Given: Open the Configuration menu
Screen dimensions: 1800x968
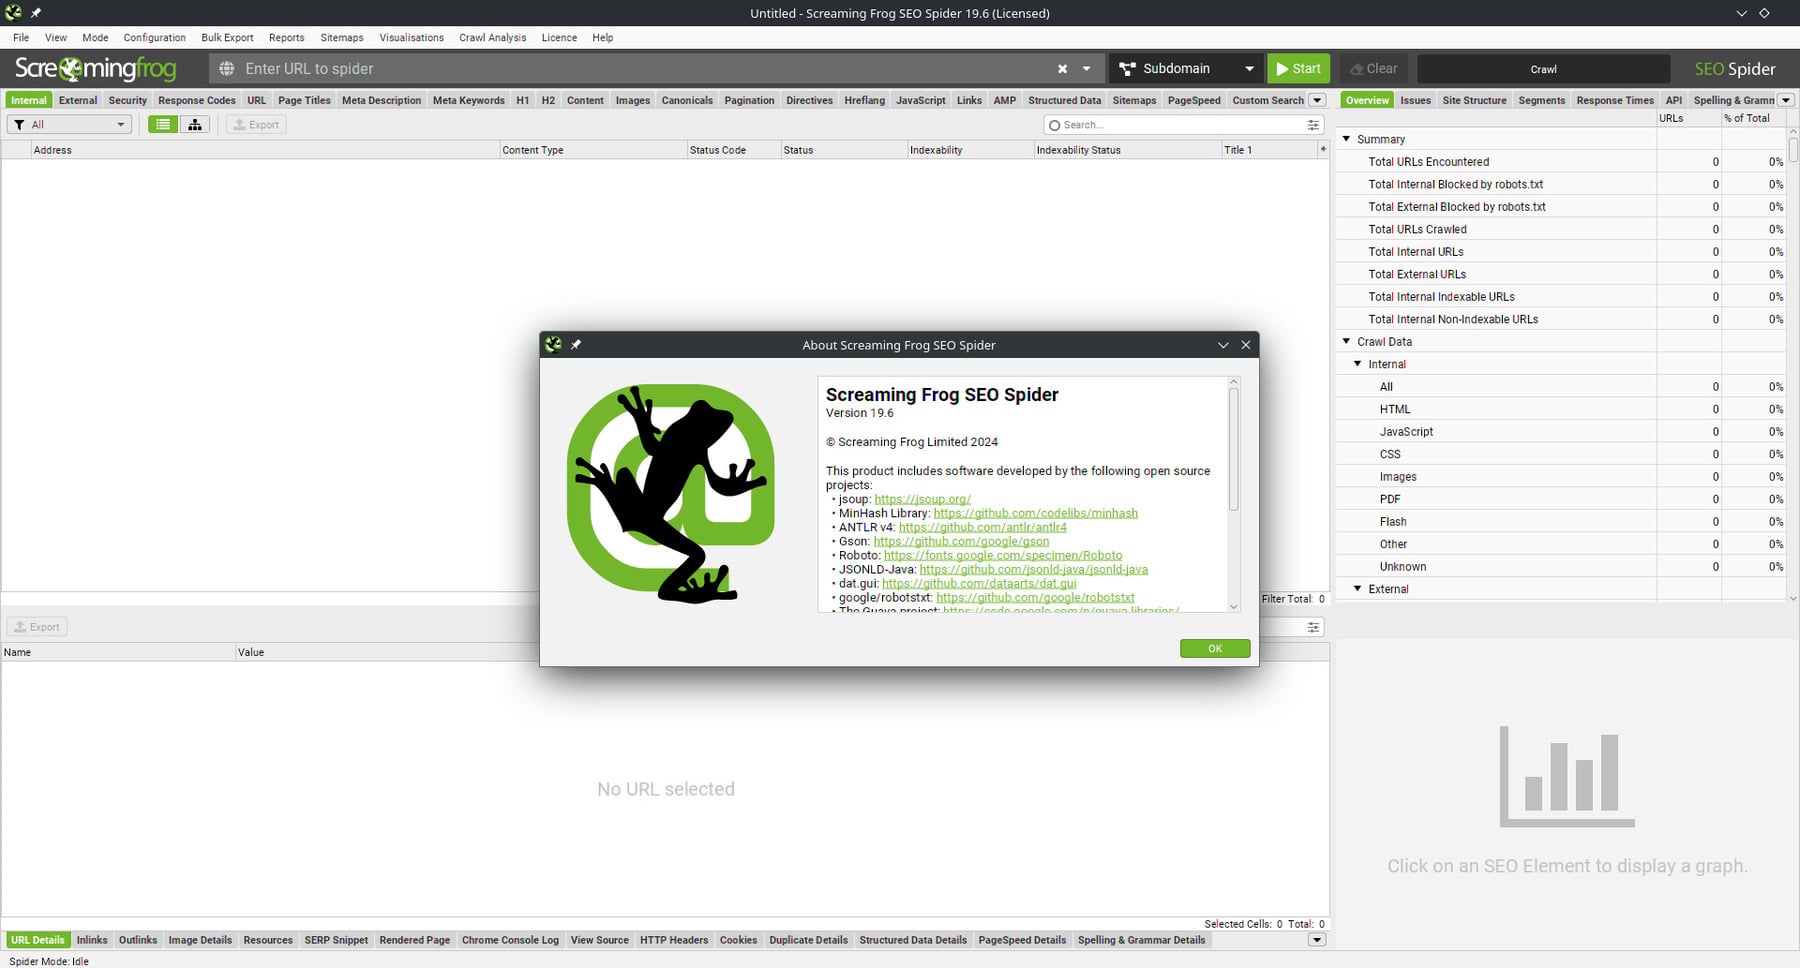Looking at the screenshot, I should (154, 38).
